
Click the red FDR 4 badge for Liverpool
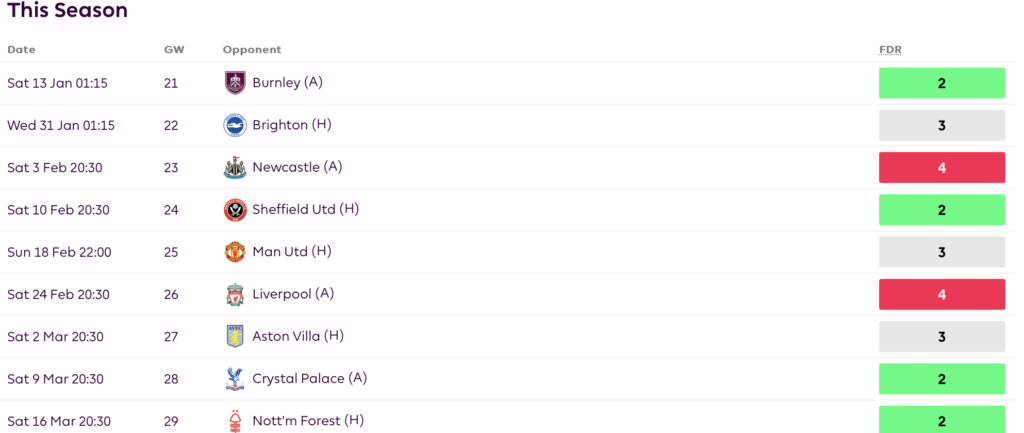(x=941, y=295)
